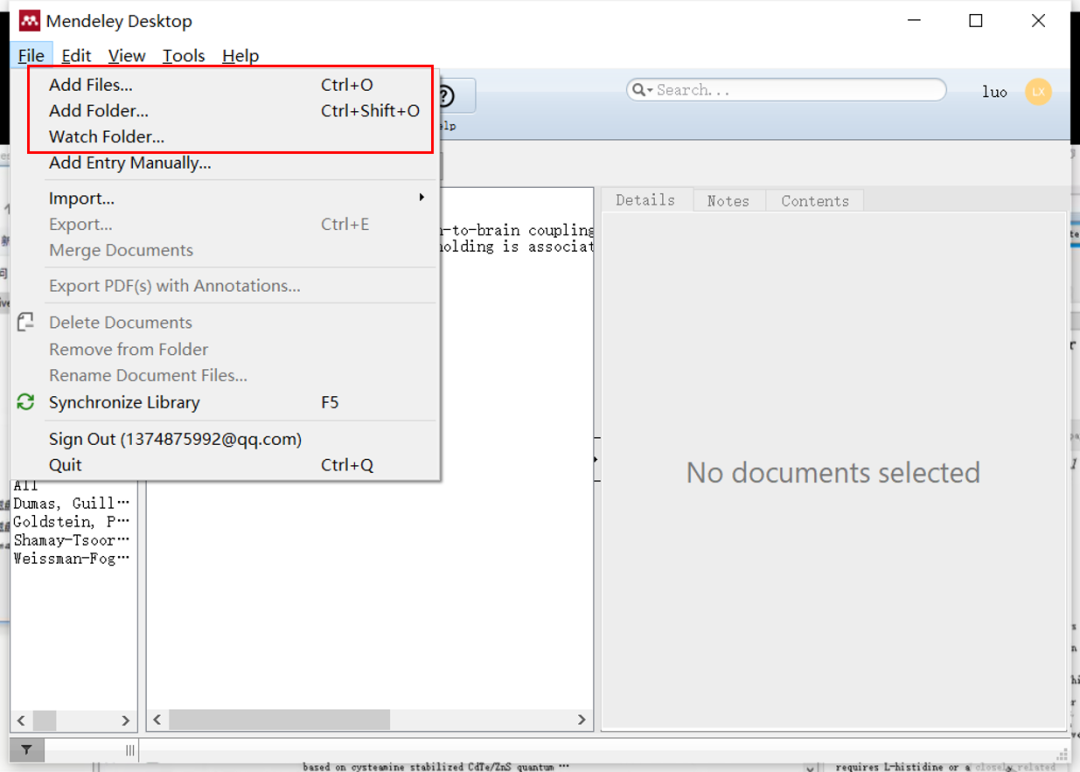Open the Help menu
Image resolution: width=1080 pixels, height=772 pixels.
pyautogui.click(x=240, y=56)
